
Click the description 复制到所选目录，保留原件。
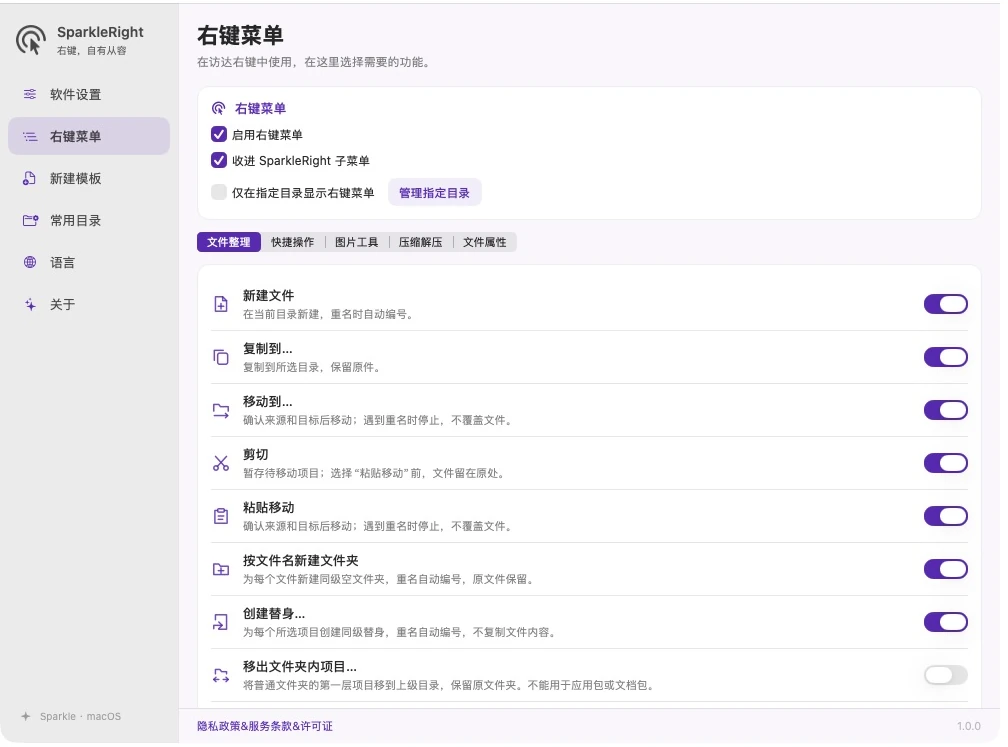pyautogui.click(x=312, y=367)
